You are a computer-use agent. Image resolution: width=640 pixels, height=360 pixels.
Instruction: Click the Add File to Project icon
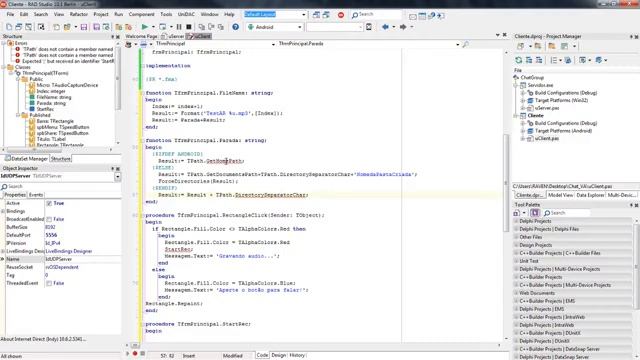pos(118,27)
